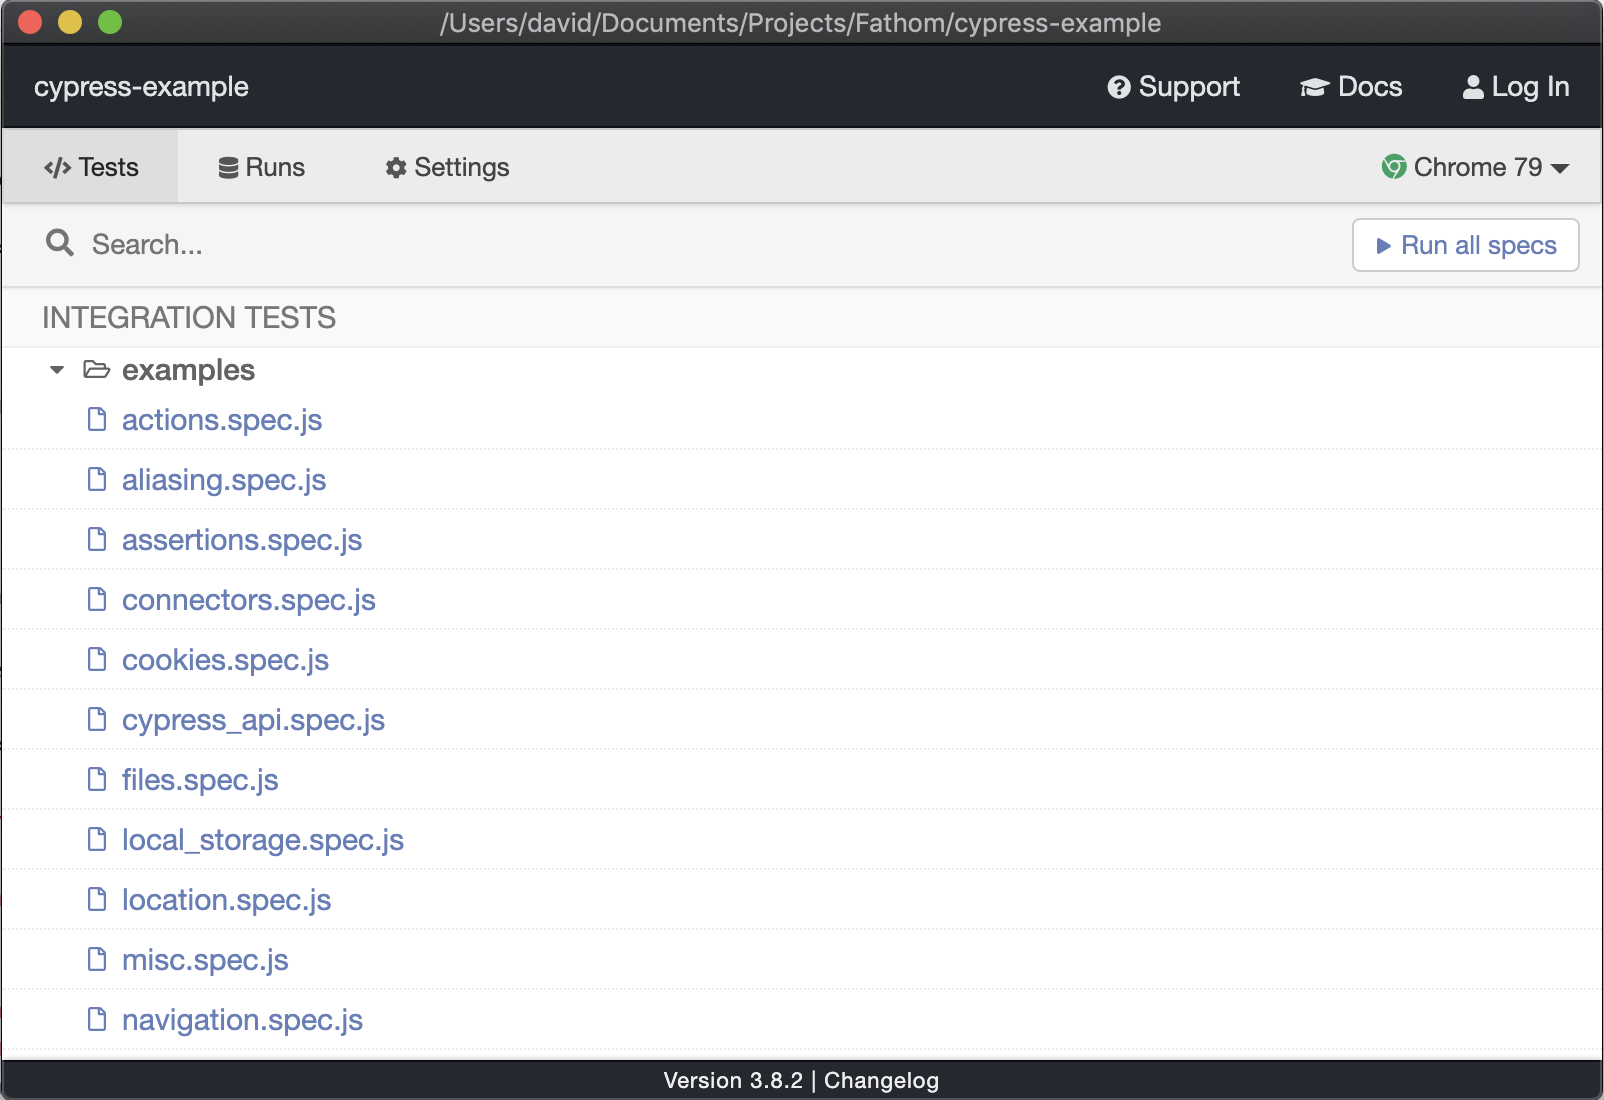Click the Chrome browser logo icon
The width and height of the screenshot is (1604, 1100).
1394,167
